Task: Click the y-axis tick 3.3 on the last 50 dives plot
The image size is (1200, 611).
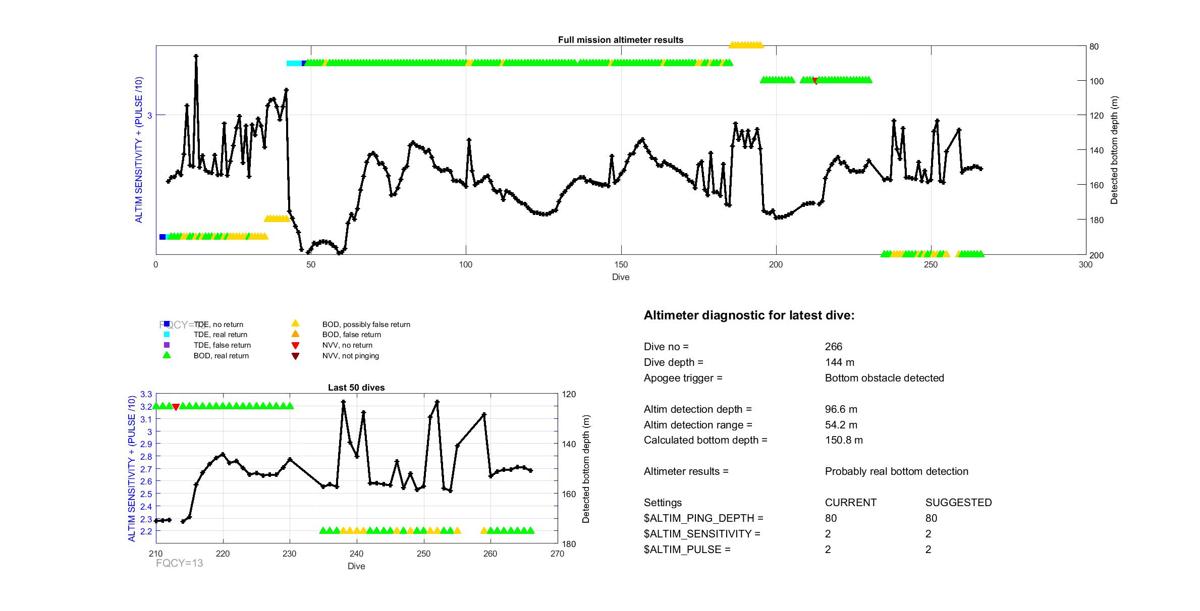Action: tap(145, 395)
